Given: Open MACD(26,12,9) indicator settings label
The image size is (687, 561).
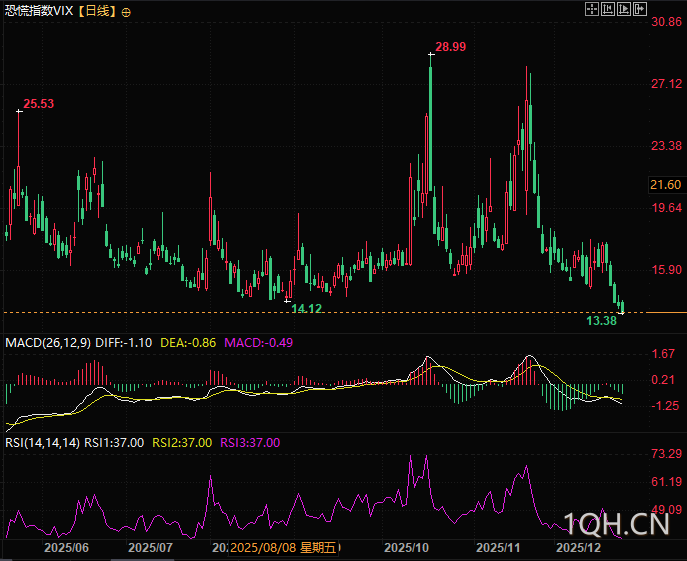Looking at the screenshot, I should [x=48, y=342].
